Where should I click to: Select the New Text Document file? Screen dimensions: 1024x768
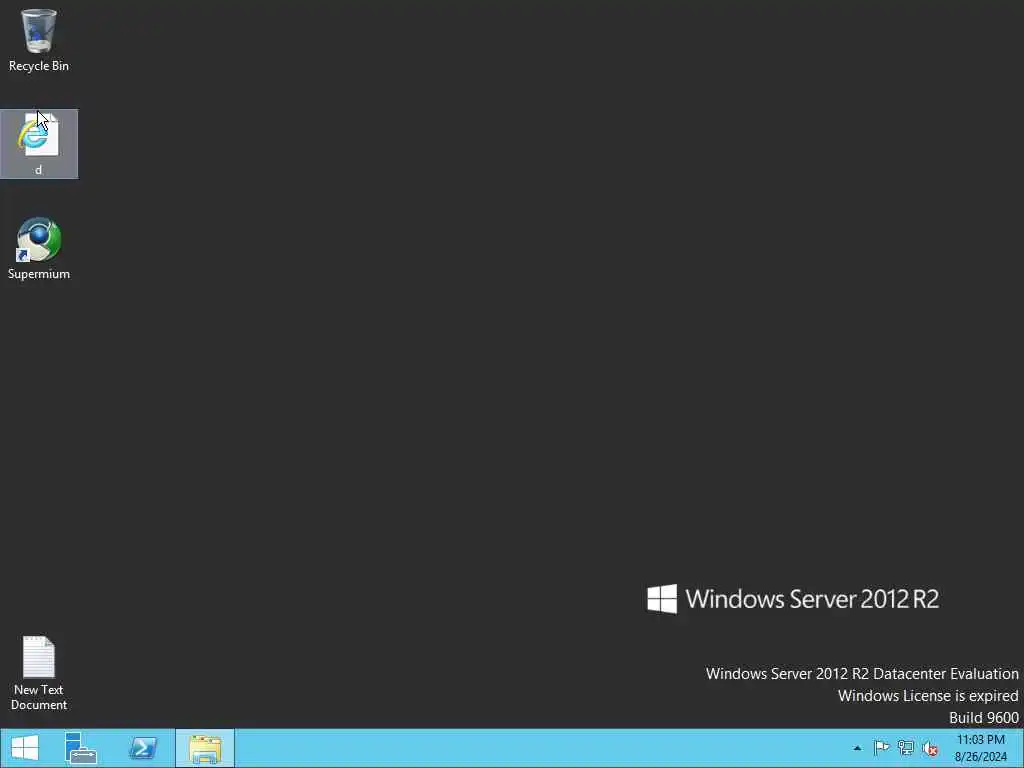tap(39, 673)
